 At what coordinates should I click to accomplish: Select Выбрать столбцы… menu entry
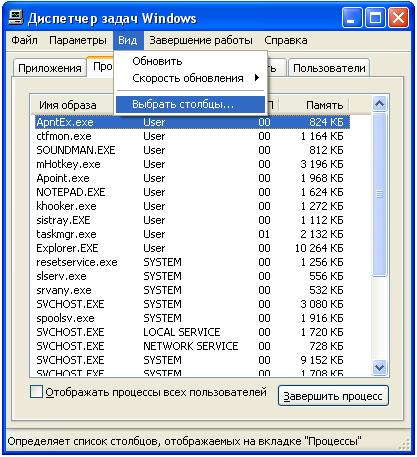pyautogui.click(x=190, y=104)
